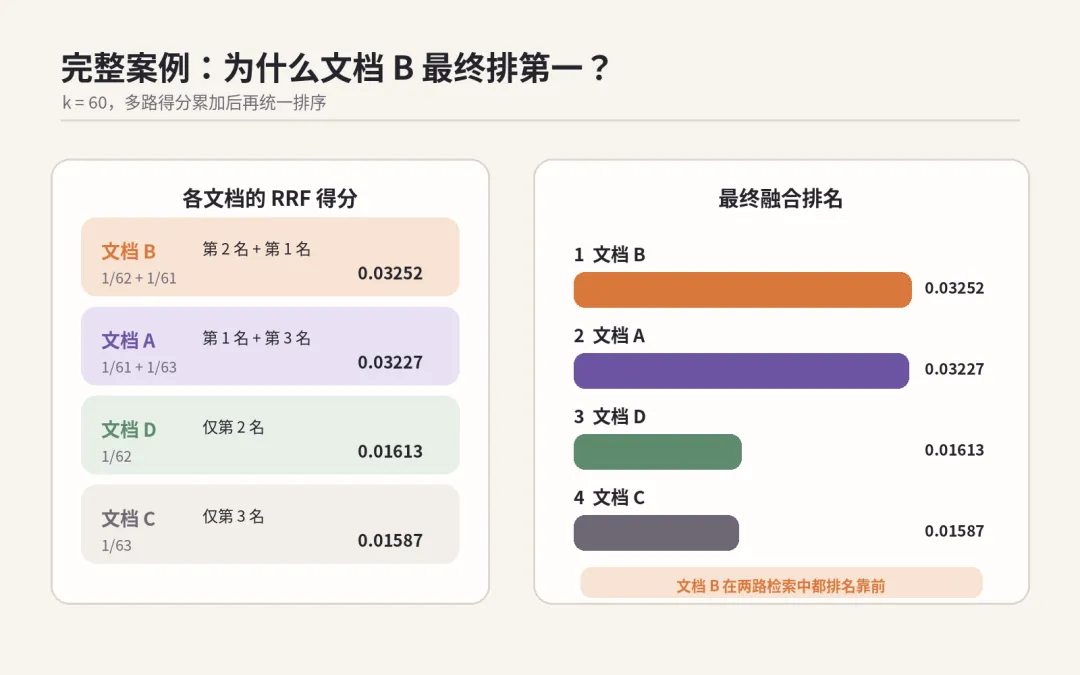
Task: Click the 0.03227 value beside purple bar
Action: click(954, 369)
